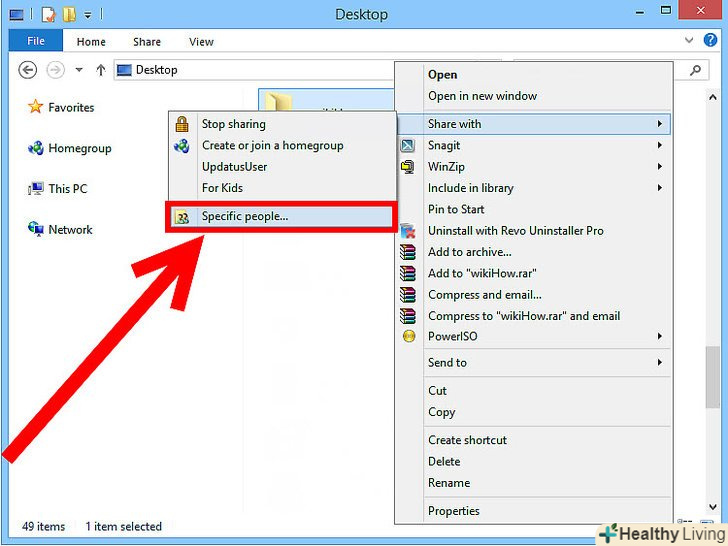Click the scrollbar up arrow
Viewport: 728px width, 546px height.
712,97
